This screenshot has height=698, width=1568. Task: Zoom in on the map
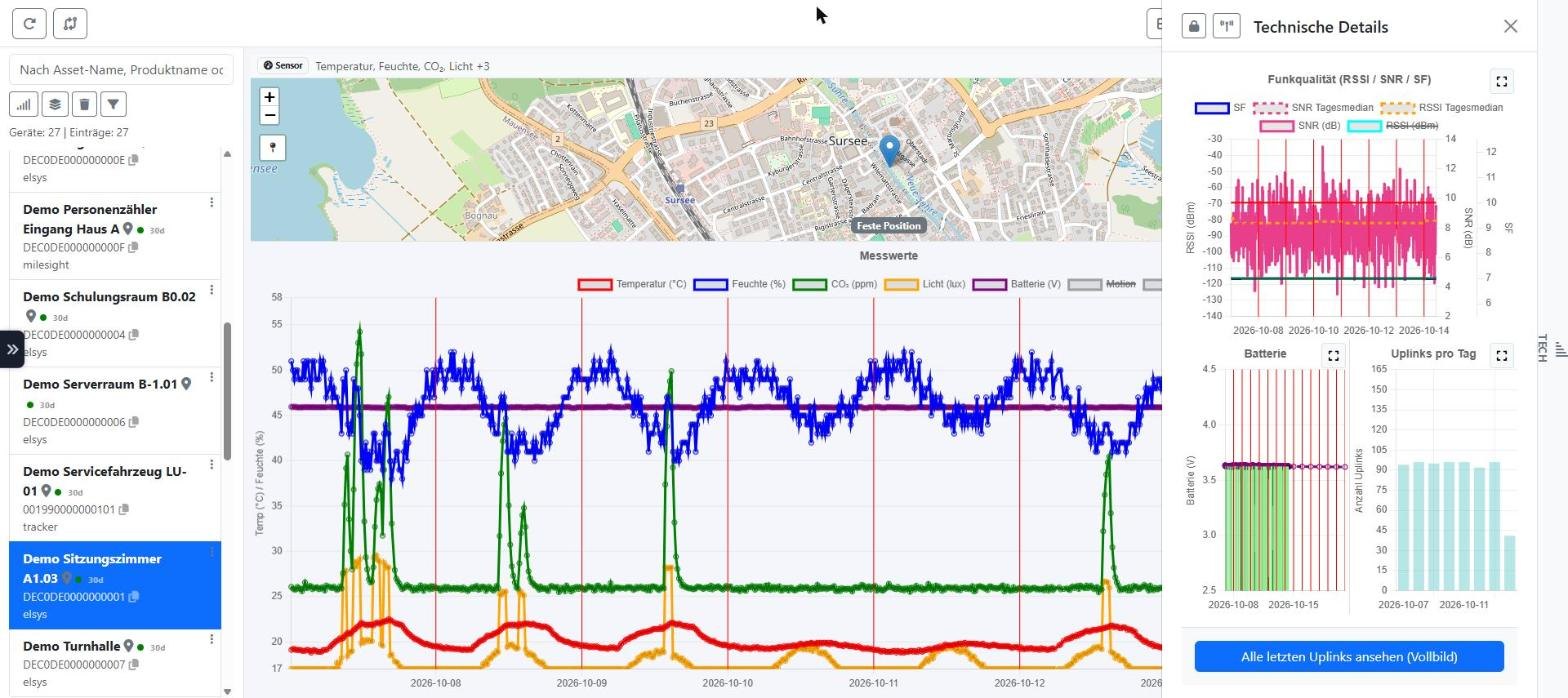pos(269,97)
